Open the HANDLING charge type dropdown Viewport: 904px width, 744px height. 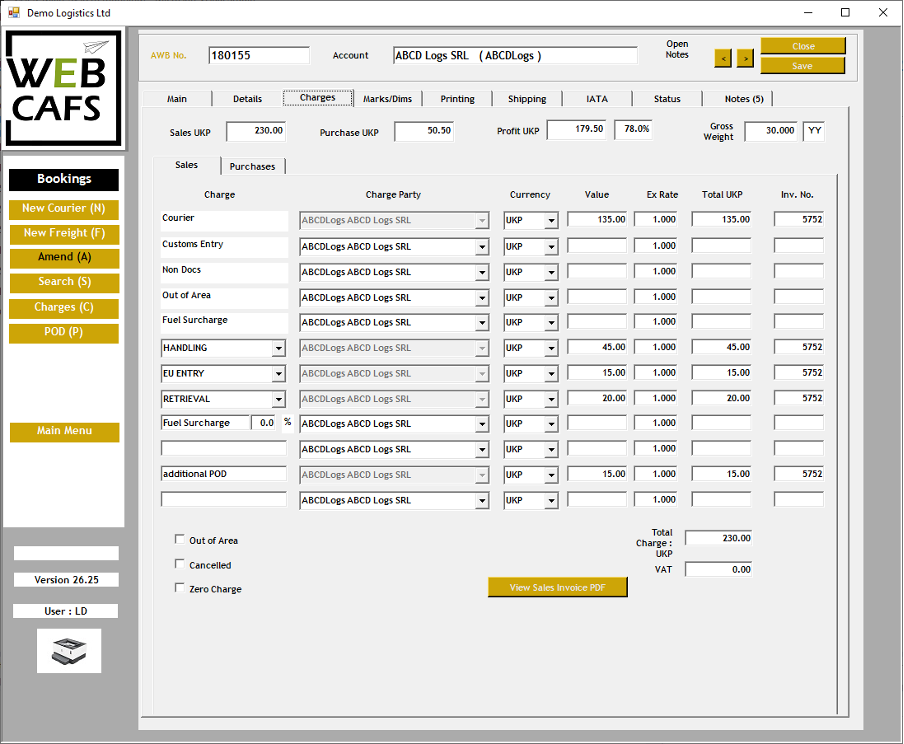click(277, 348)
